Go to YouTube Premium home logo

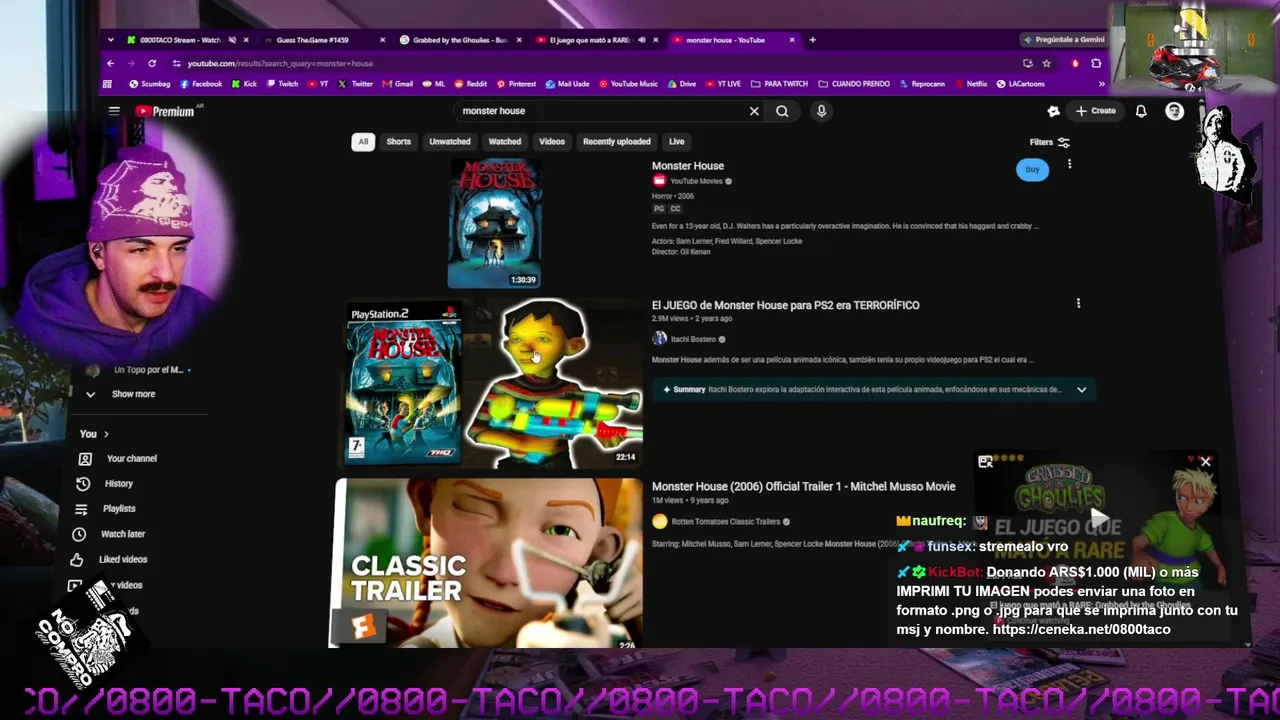164,111
